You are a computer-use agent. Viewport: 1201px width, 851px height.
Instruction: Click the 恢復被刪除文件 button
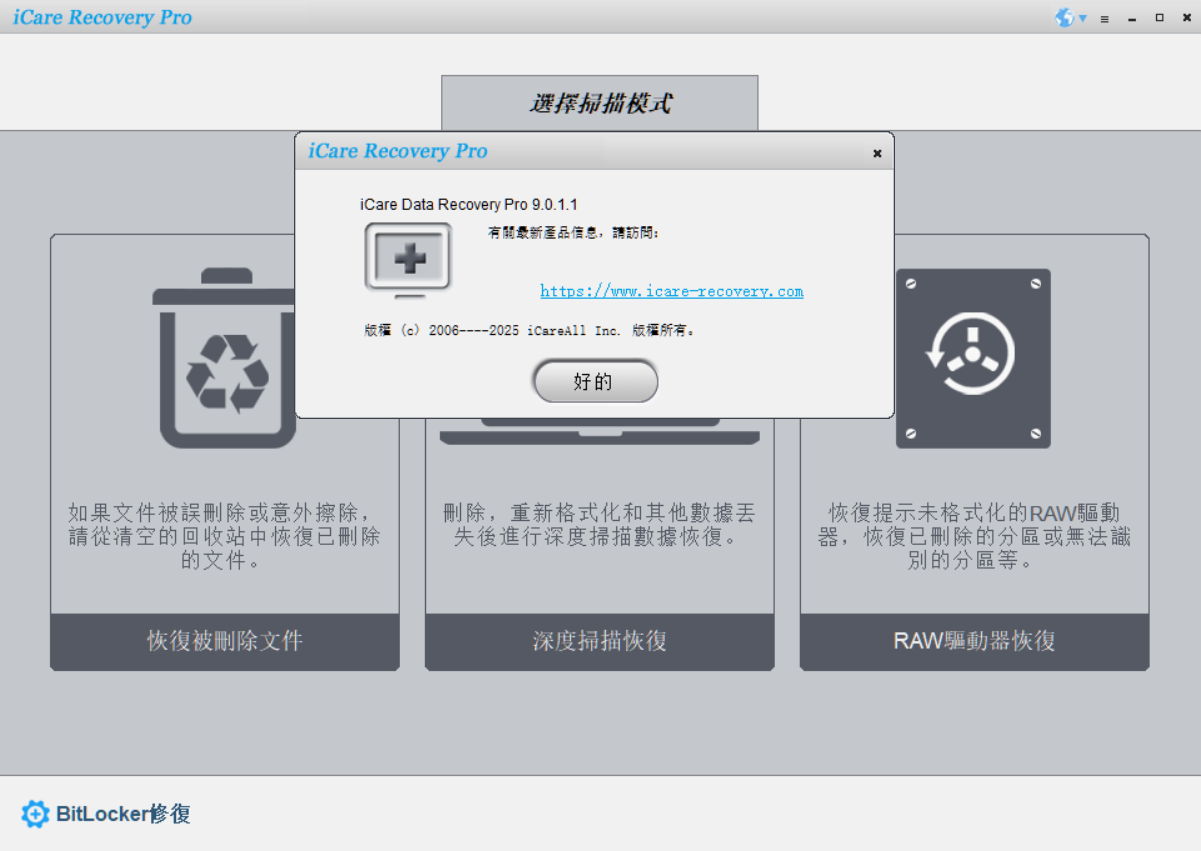(225, 641)
